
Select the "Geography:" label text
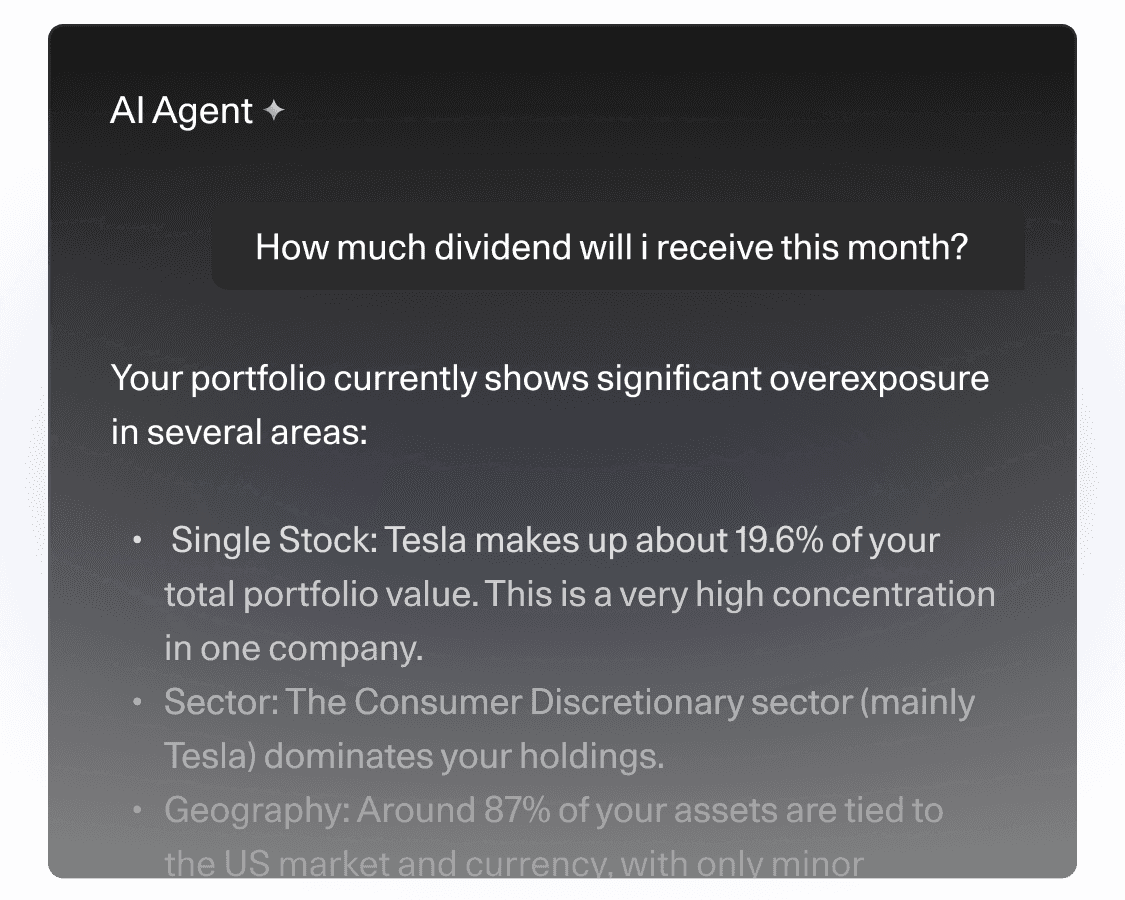coord(256,810)
